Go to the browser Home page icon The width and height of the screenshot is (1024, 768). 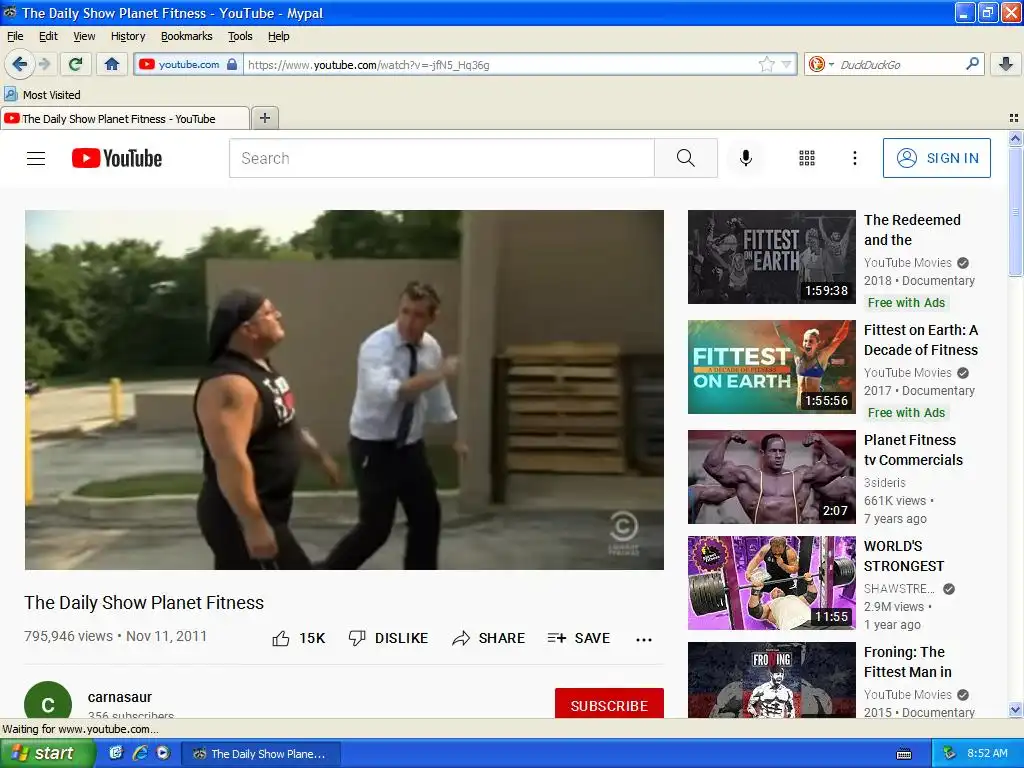pyautogui.click(x=112, y=64)
